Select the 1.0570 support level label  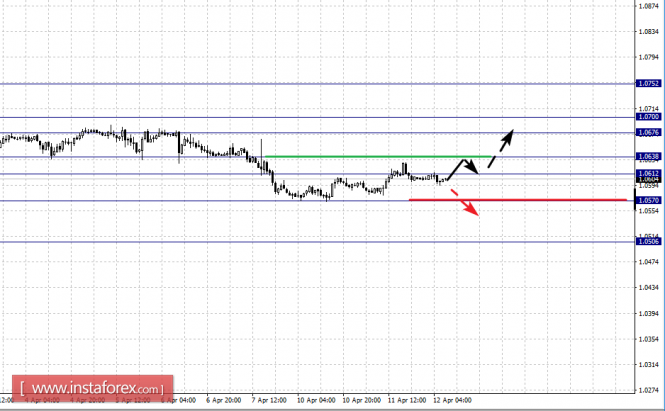(648, 200)
